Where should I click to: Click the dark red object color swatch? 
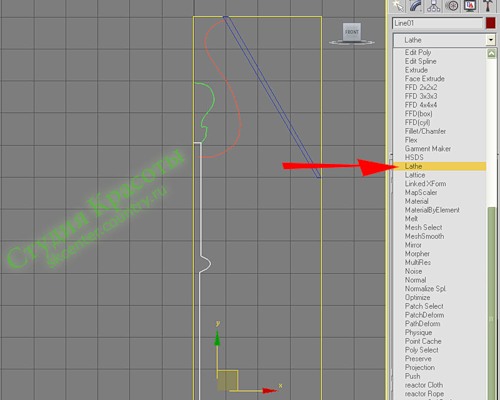pos(490,23)
